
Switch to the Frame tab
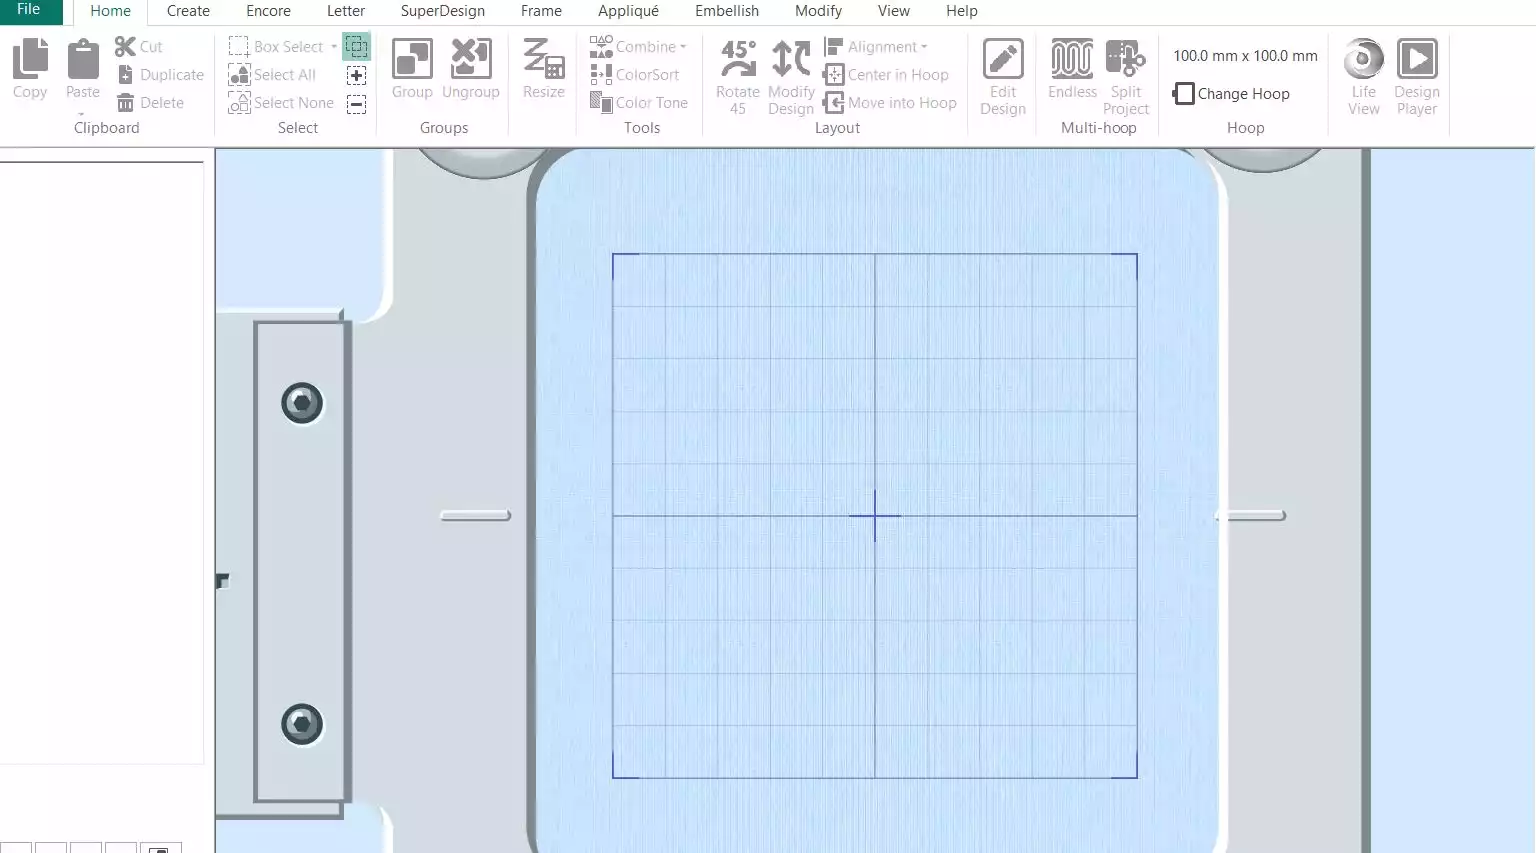[x=541, y=11]
